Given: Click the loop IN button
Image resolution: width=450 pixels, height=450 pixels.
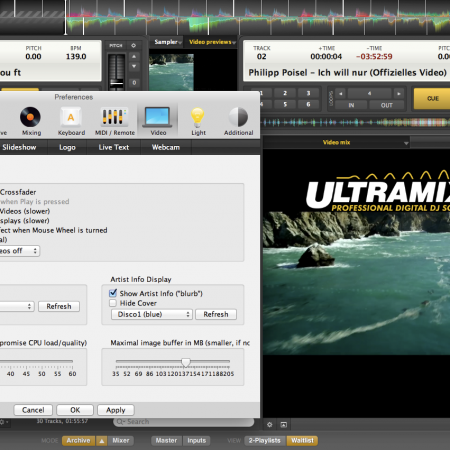Looking at the screenshot, I should click(351, 105).
